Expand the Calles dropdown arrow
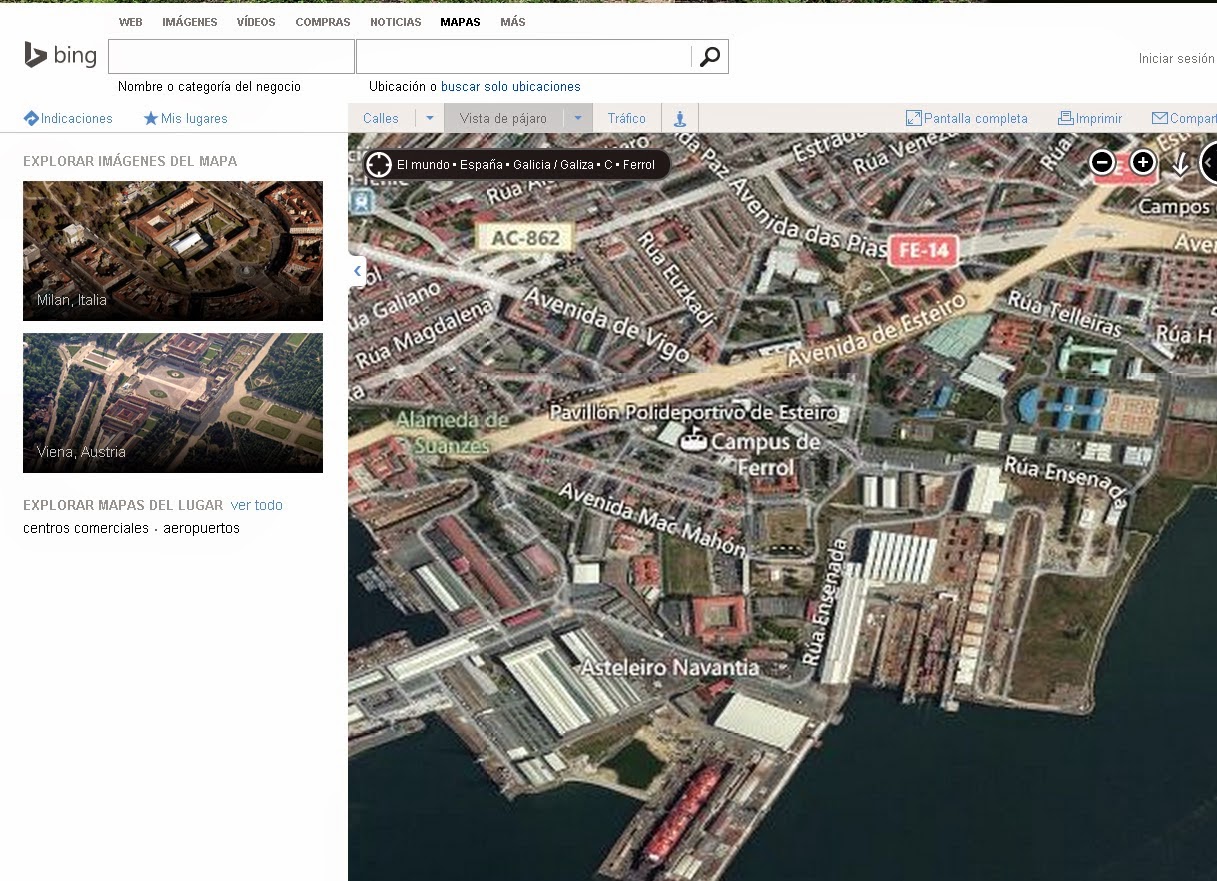Image resolution: width=1217 pixels, height=881 pixels. click(x=430, y=118)
